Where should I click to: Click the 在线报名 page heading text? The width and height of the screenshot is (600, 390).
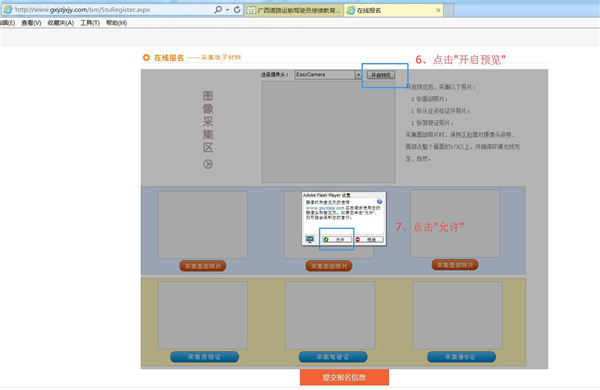[169, 58]
